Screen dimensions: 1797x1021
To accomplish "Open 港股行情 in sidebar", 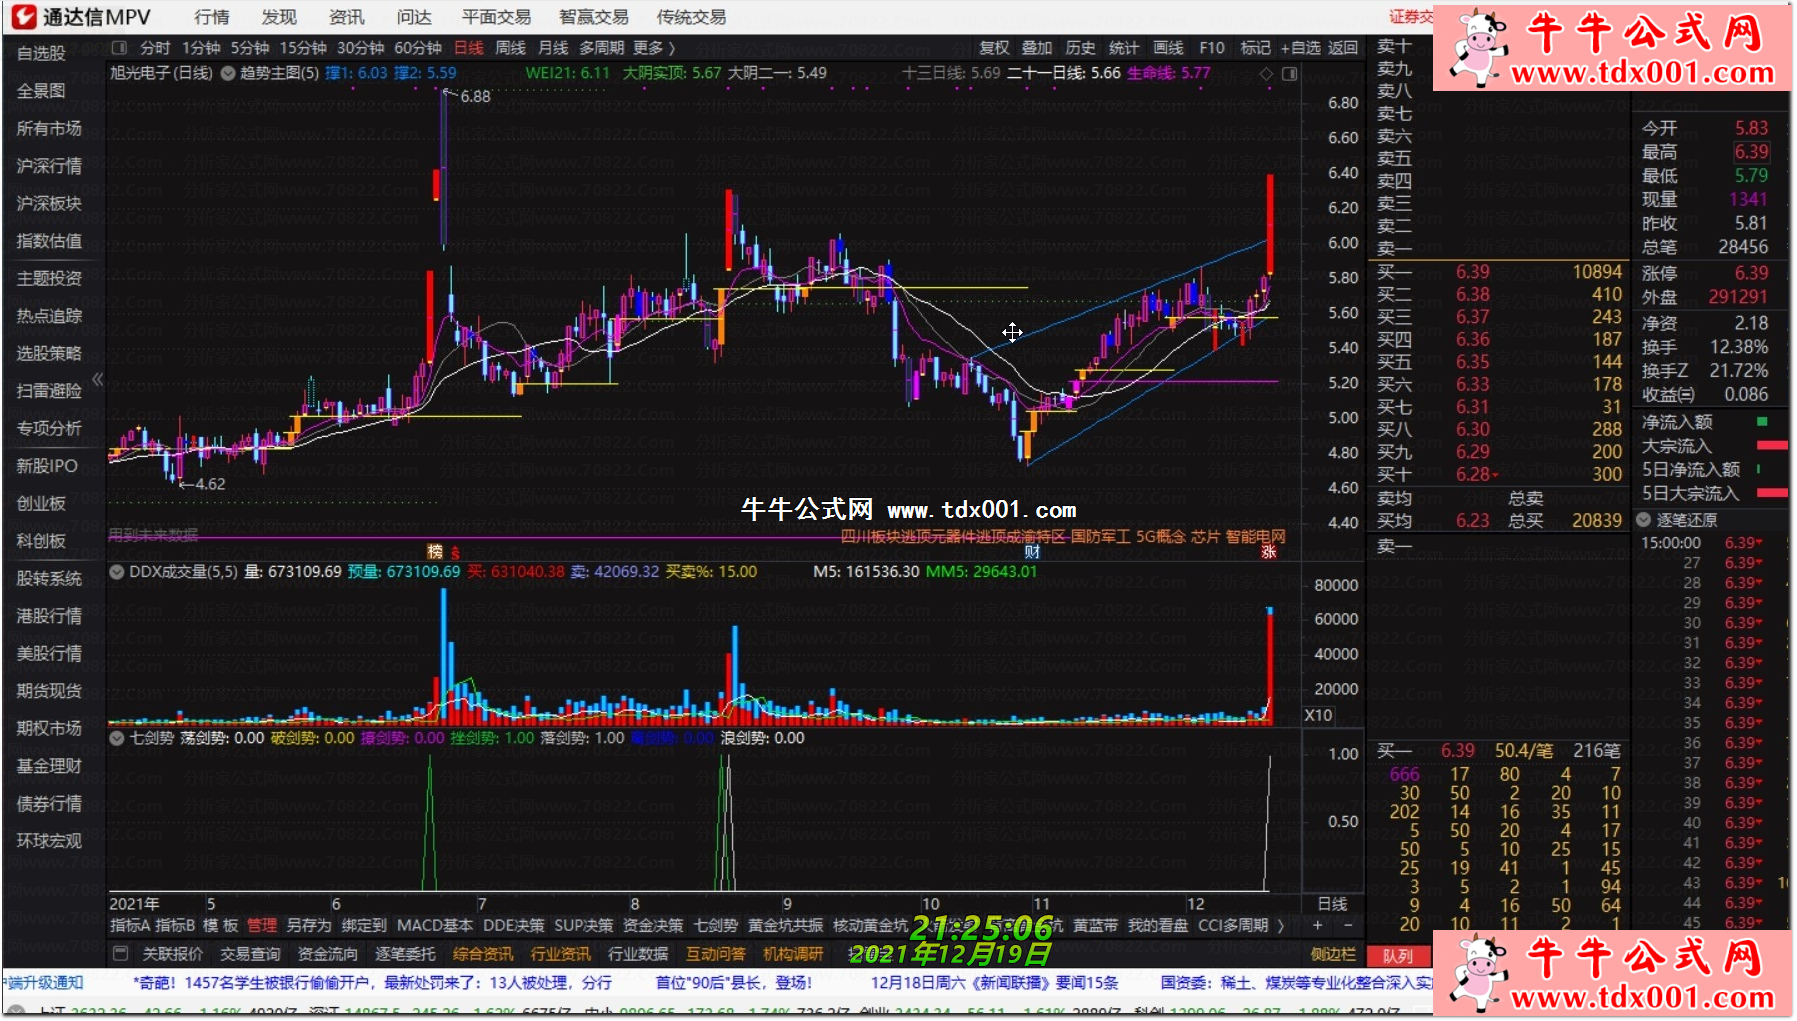I will click(x=49, y=615).
